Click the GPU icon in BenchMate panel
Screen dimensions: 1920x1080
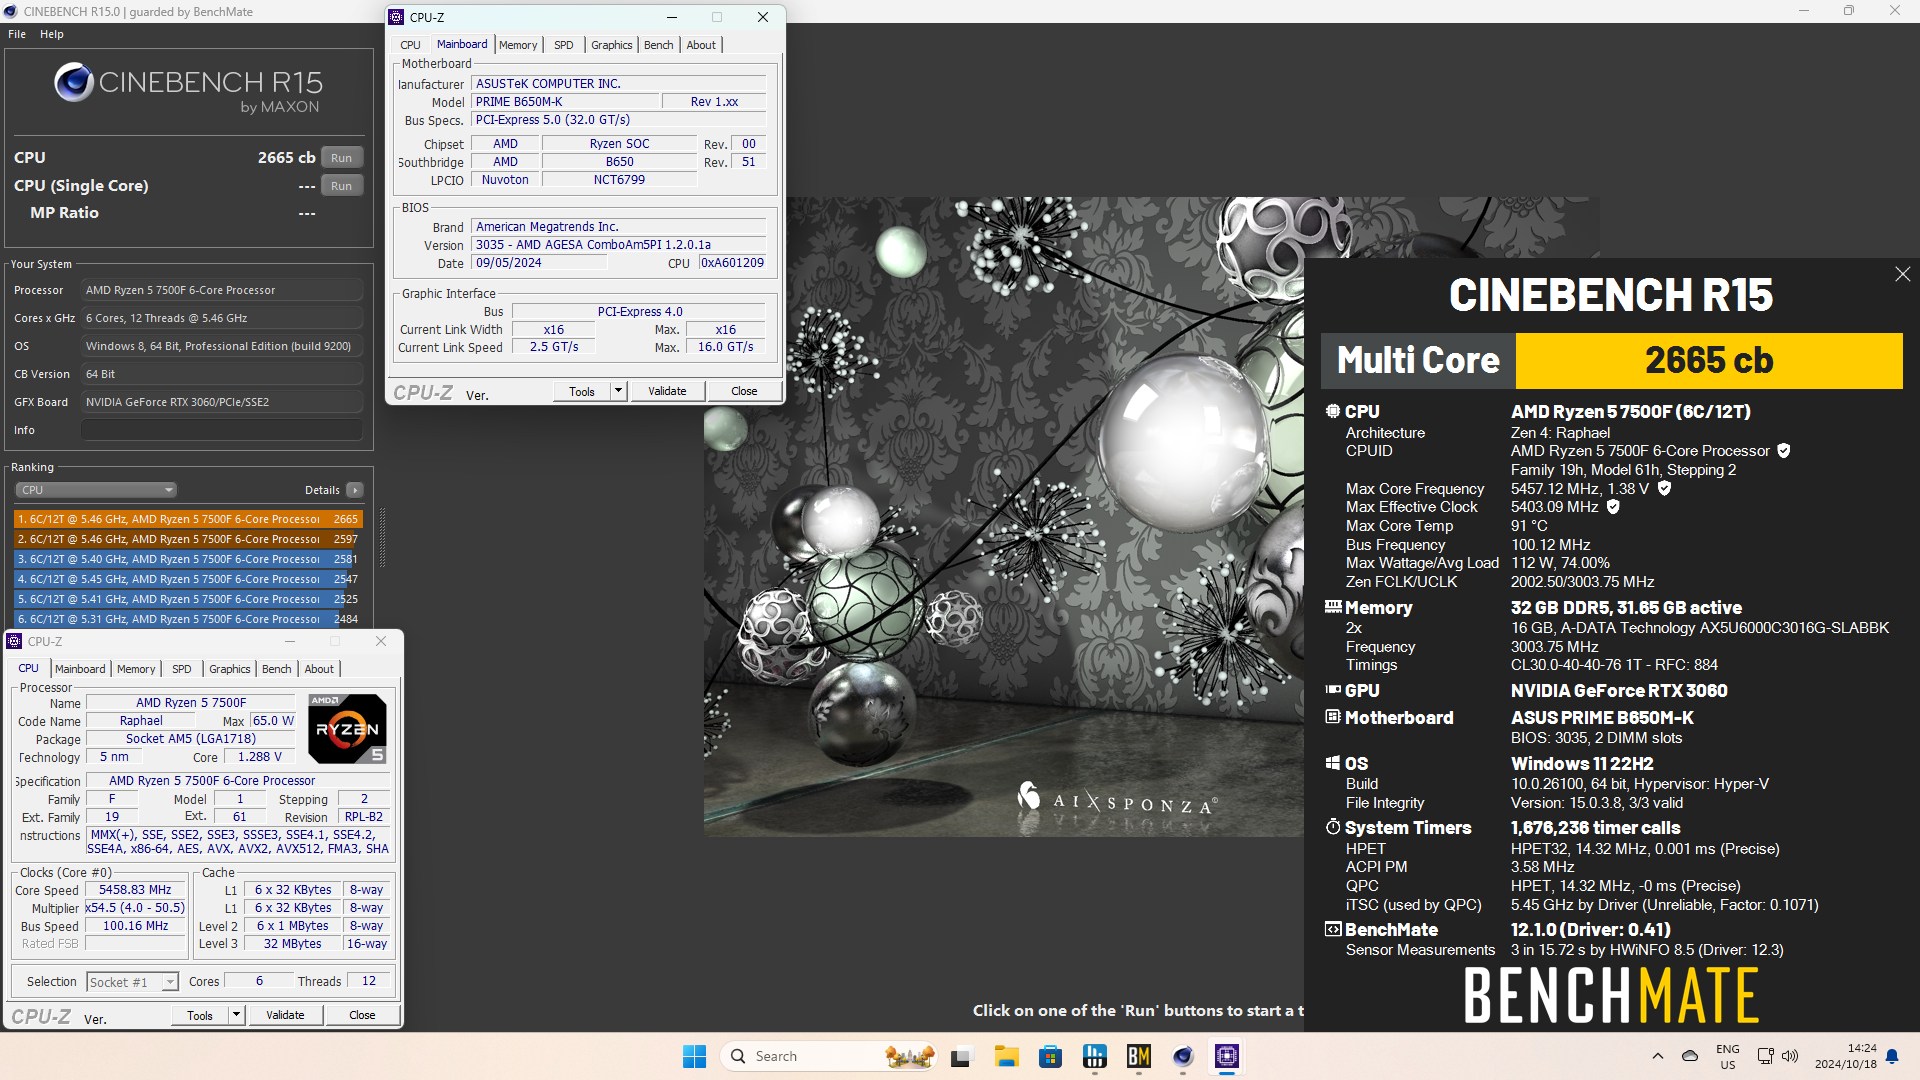(1333, 690)
